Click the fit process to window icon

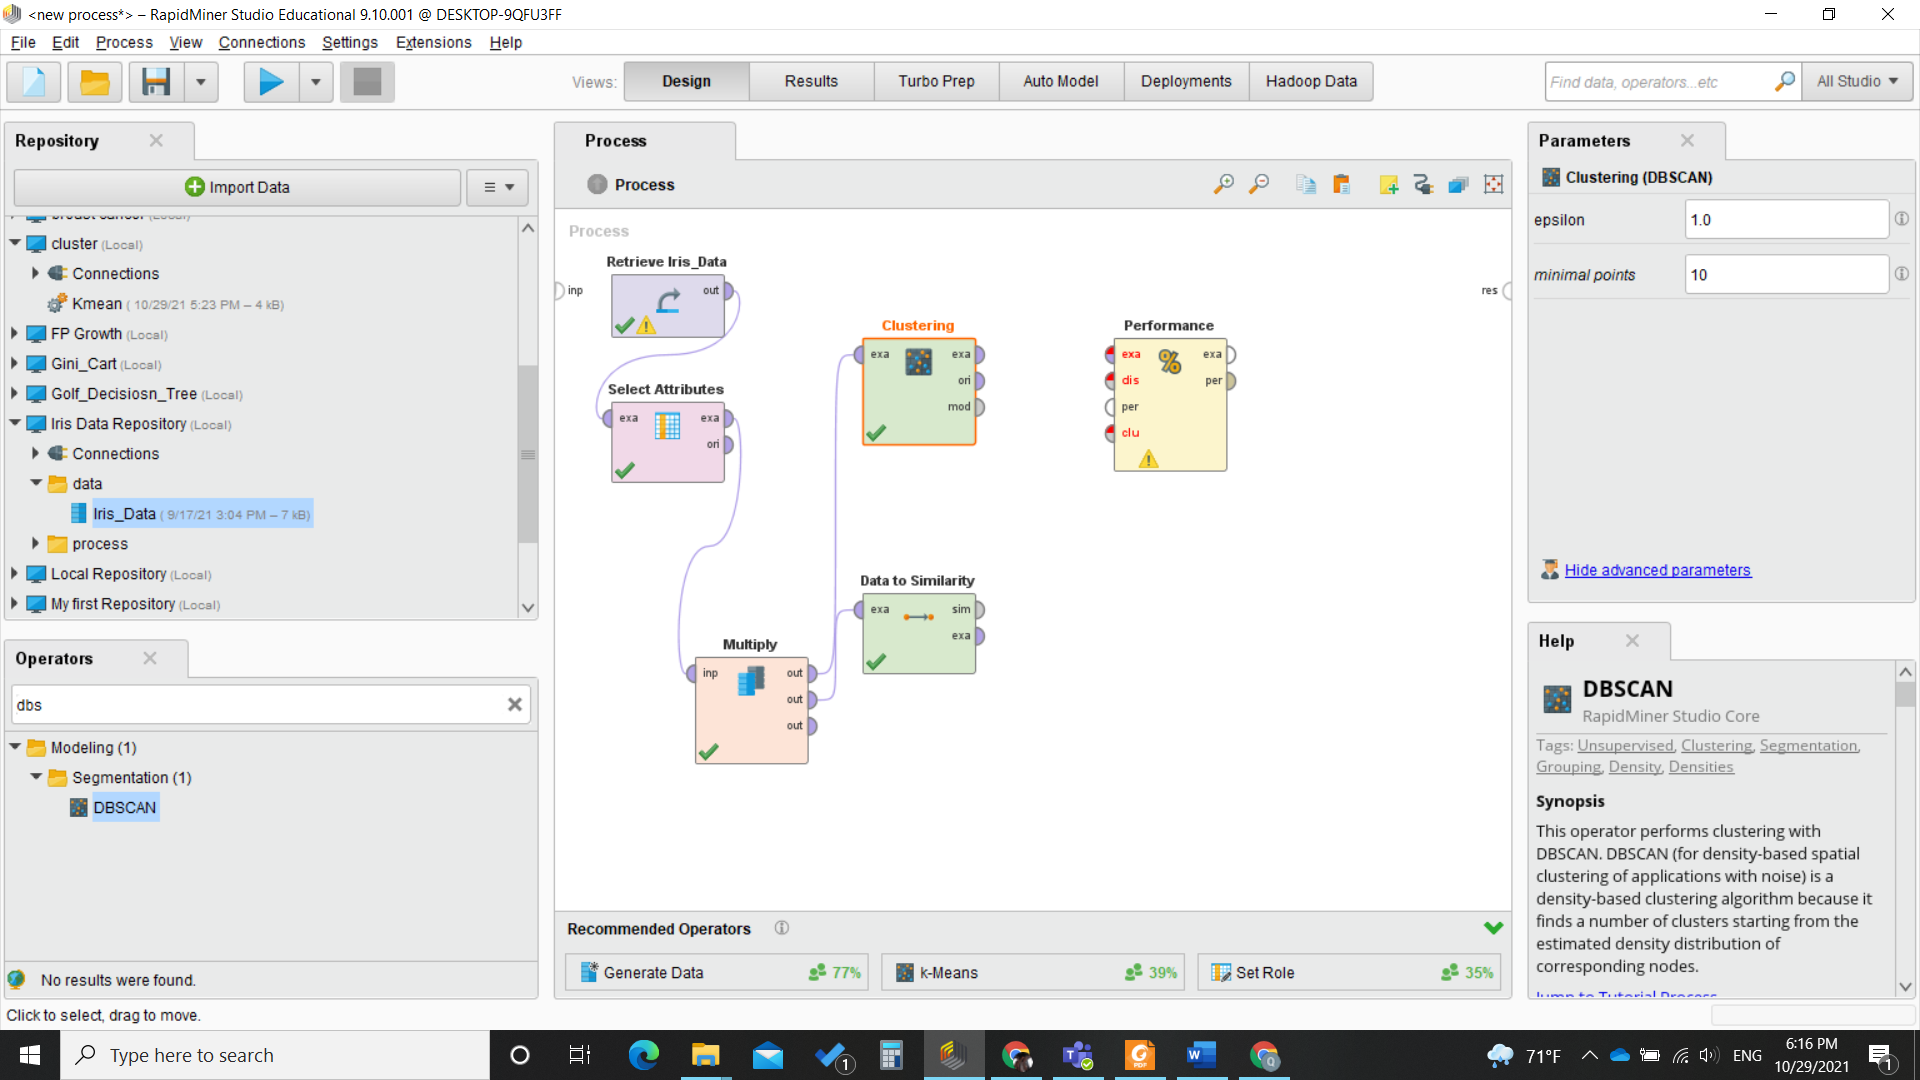point(1493,184)
